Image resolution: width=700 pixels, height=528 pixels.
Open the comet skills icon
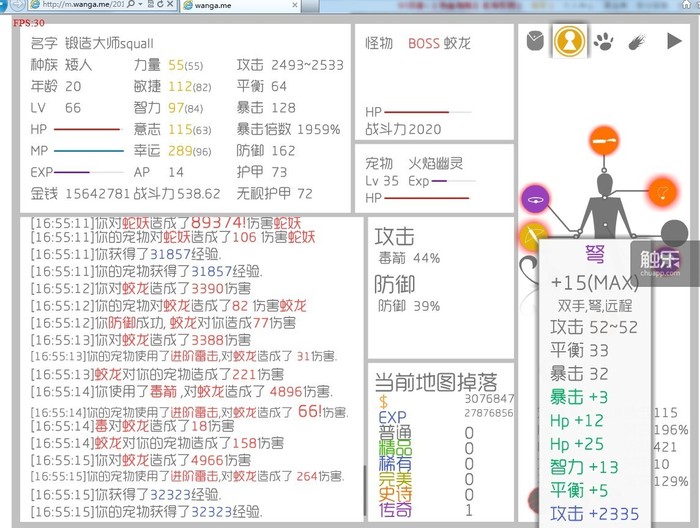(x=637, y=42)
